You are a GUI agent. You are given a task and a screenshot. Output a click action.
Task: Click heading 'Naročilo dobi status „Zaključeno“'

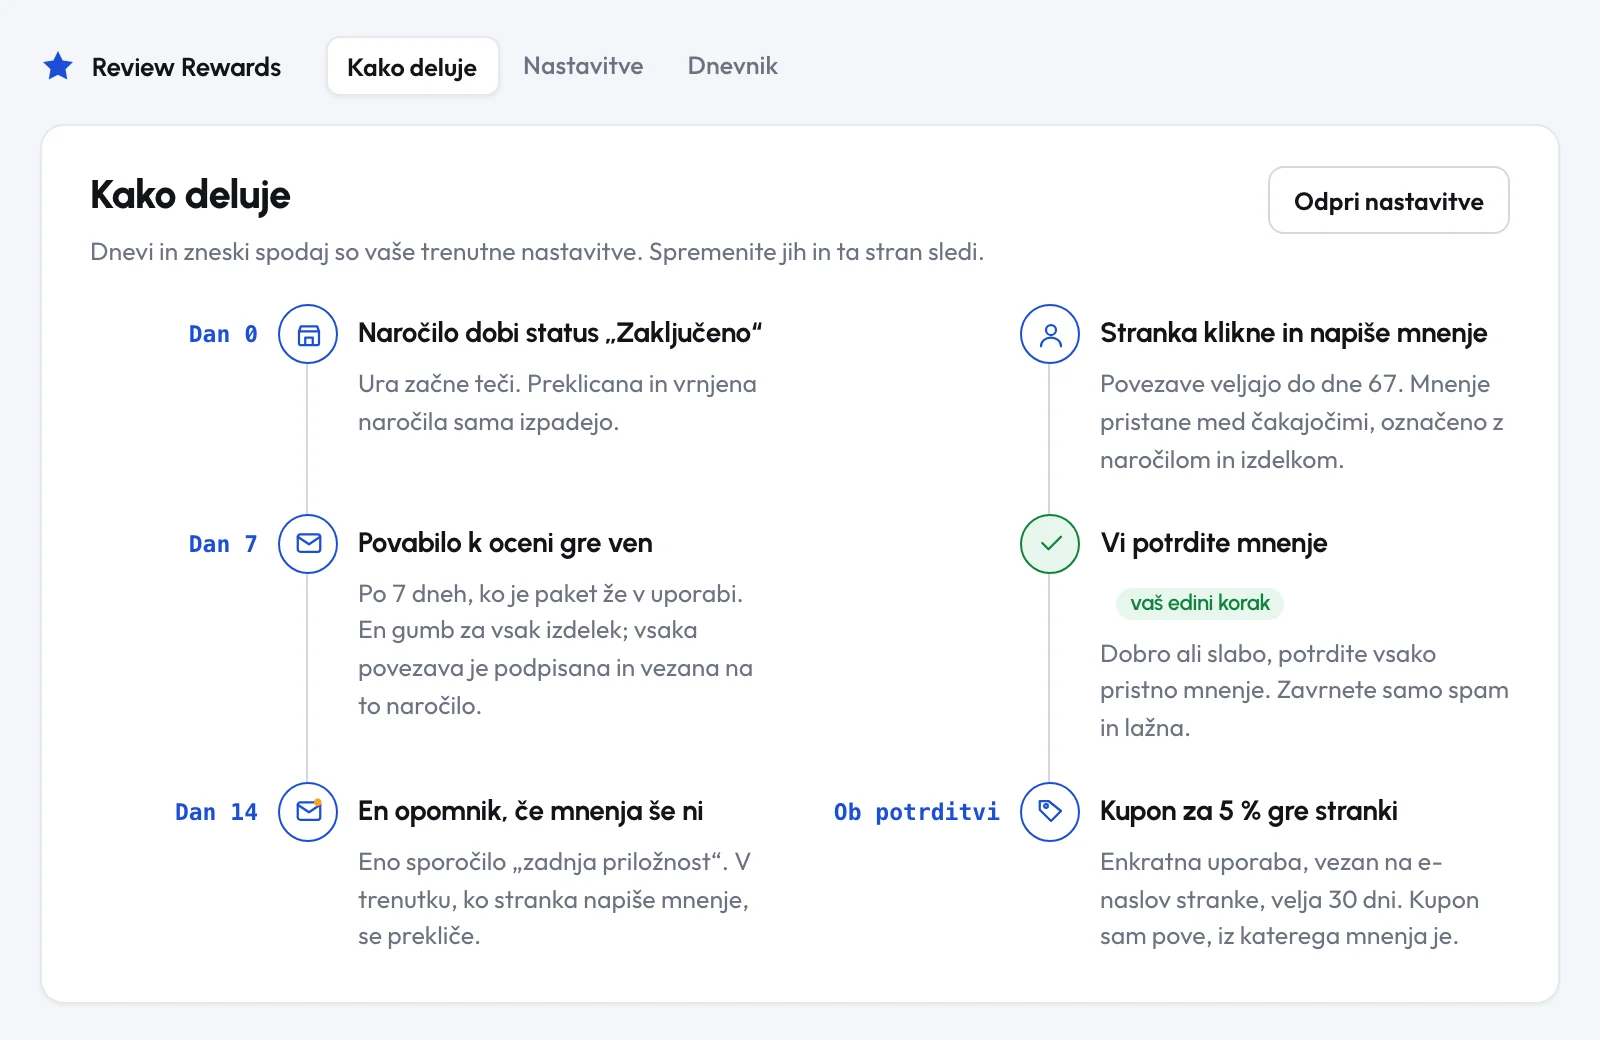(x=560, y=333)
